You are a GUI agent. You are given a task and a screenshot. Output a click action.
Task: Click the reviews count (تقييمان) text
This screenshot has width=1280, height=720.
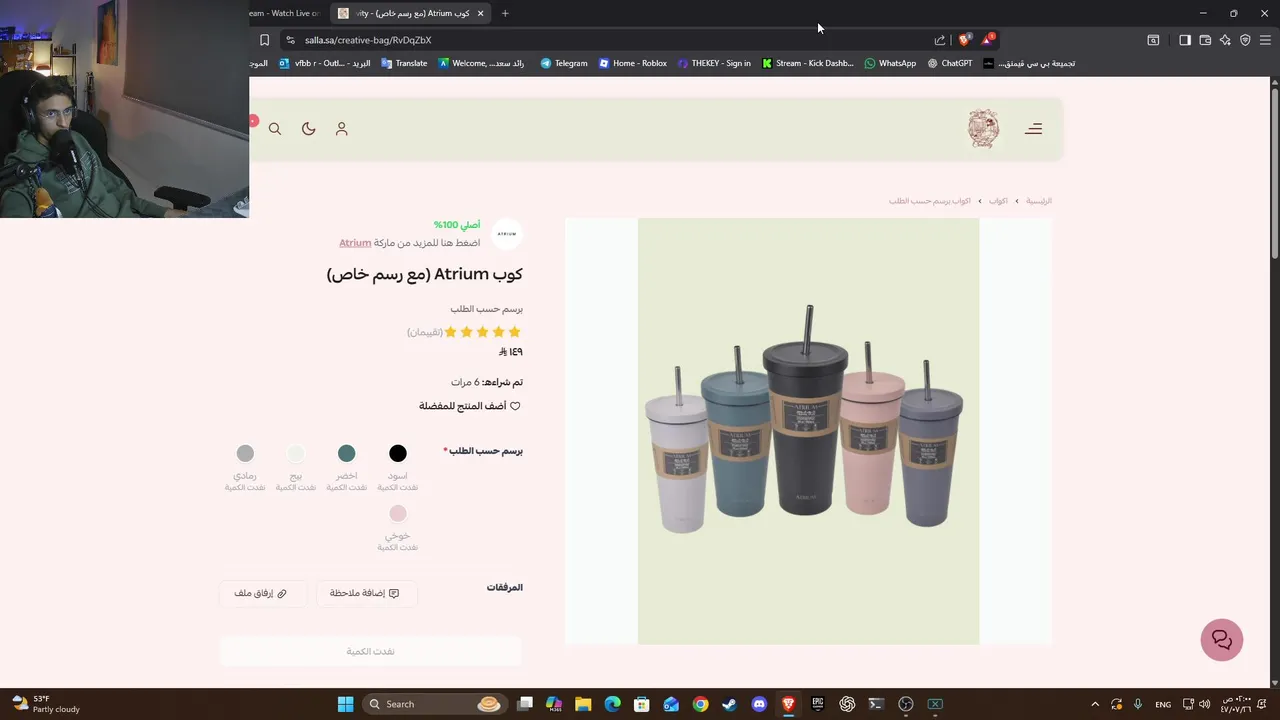[425, 332]
